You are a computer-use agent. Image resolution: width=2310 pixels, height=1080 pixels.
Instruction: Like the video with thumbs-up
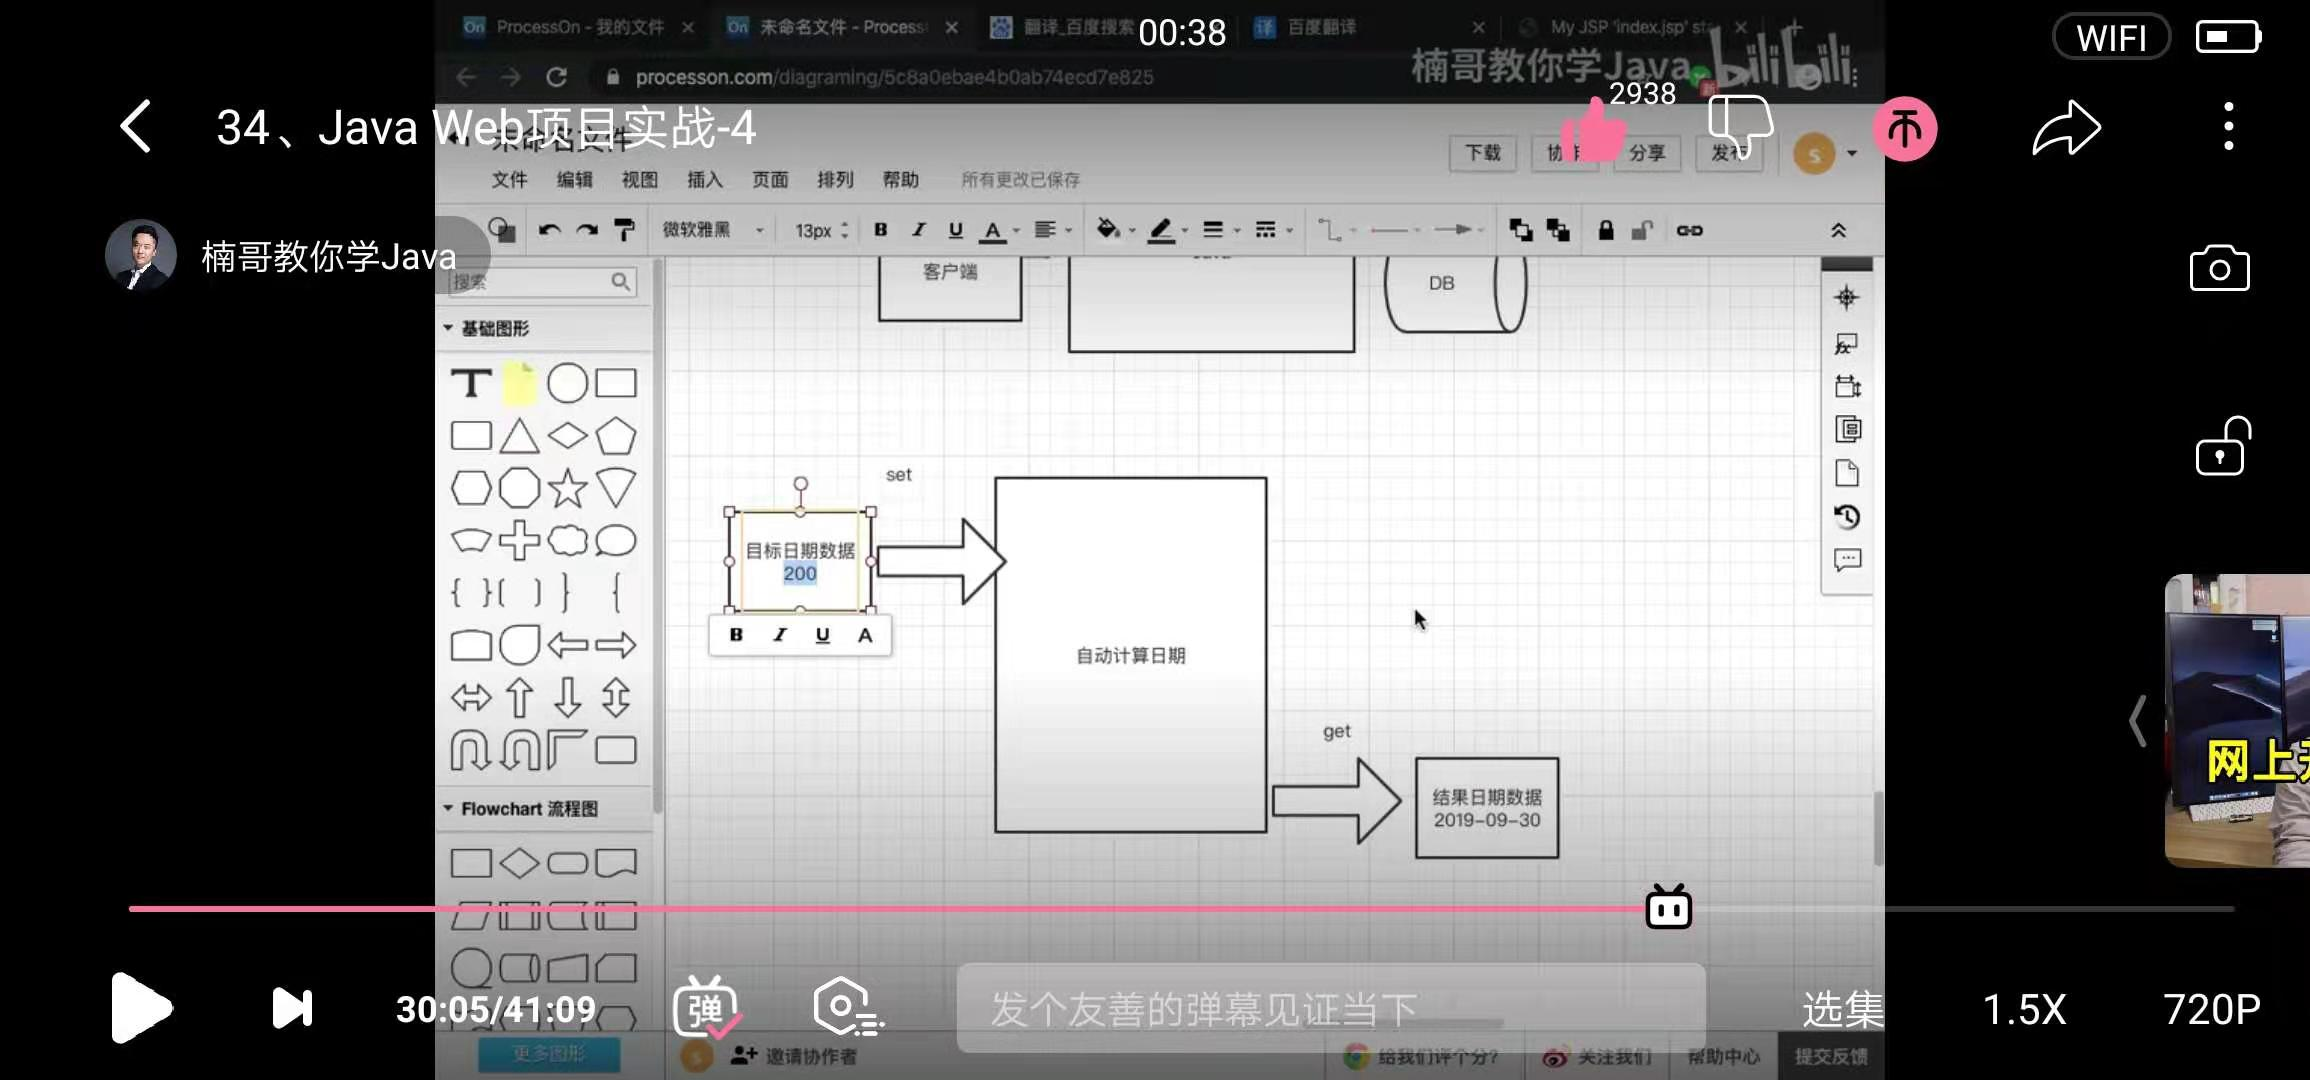click(1593, 130)
